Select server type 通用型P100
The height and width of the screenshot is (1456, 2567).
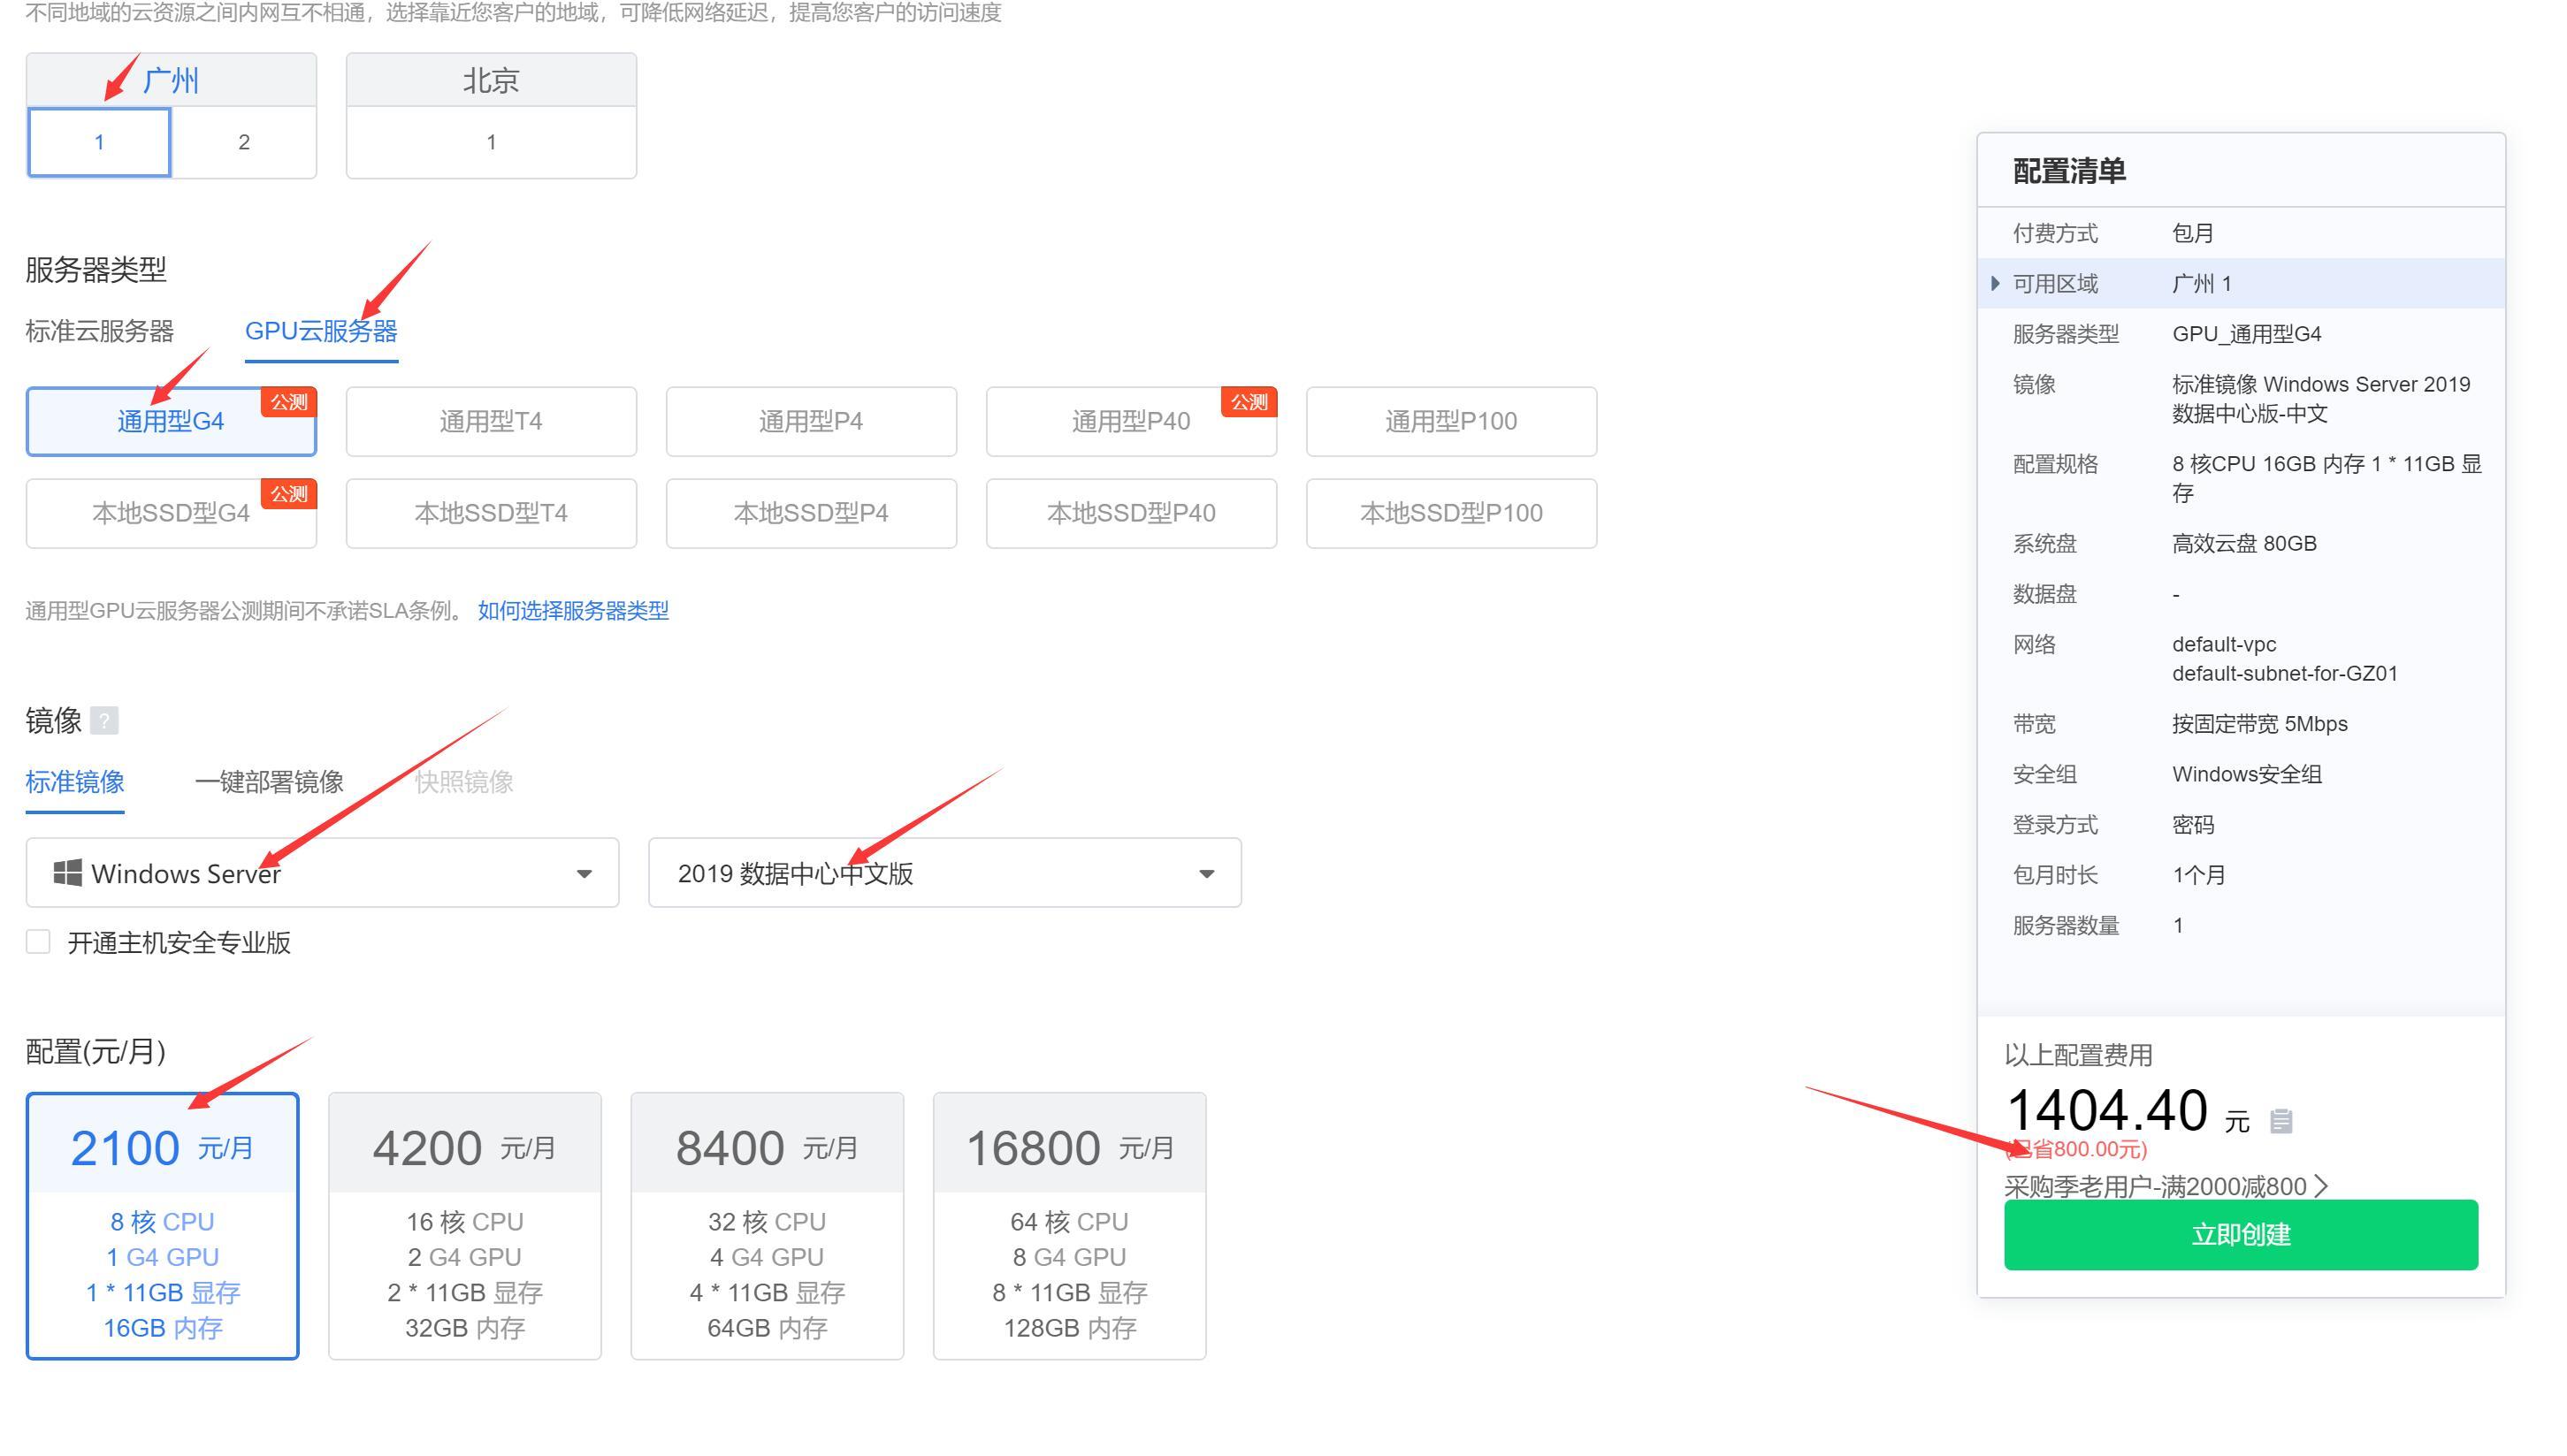click(1451, 421)
